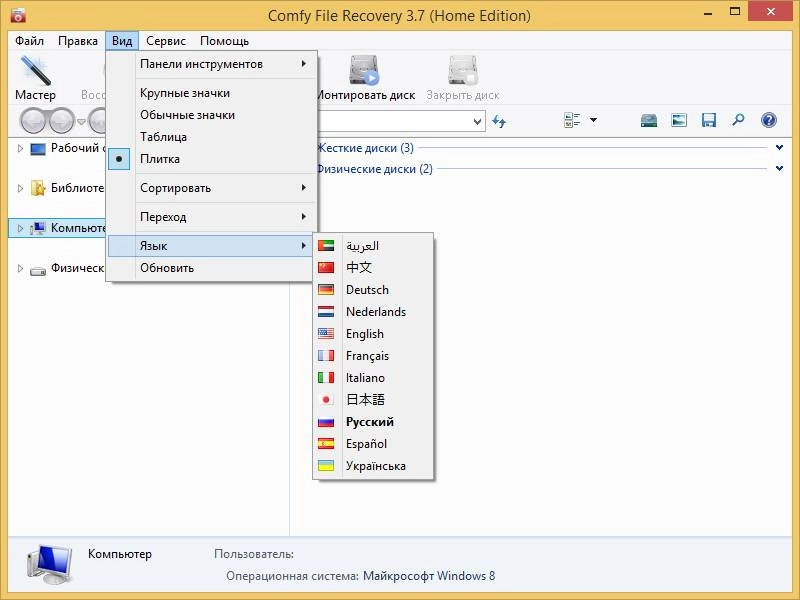Click inside the address input field

pos(393,121)
